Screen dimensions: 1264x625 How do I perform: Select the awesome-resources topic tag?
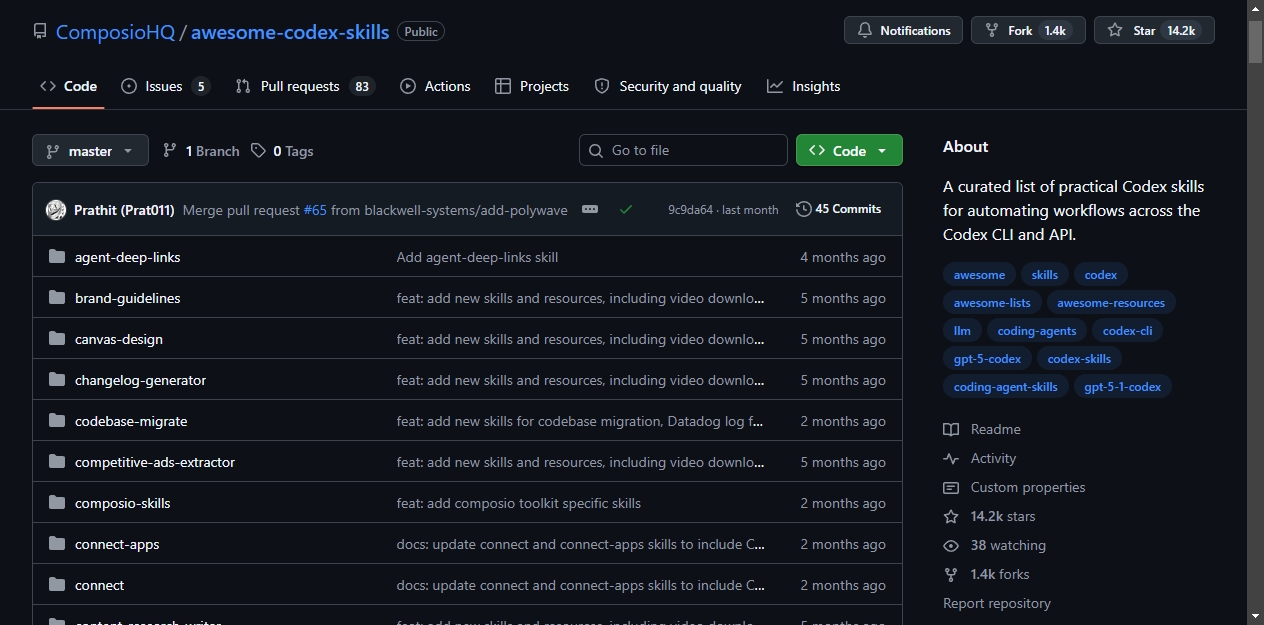tap(1111, 303)
